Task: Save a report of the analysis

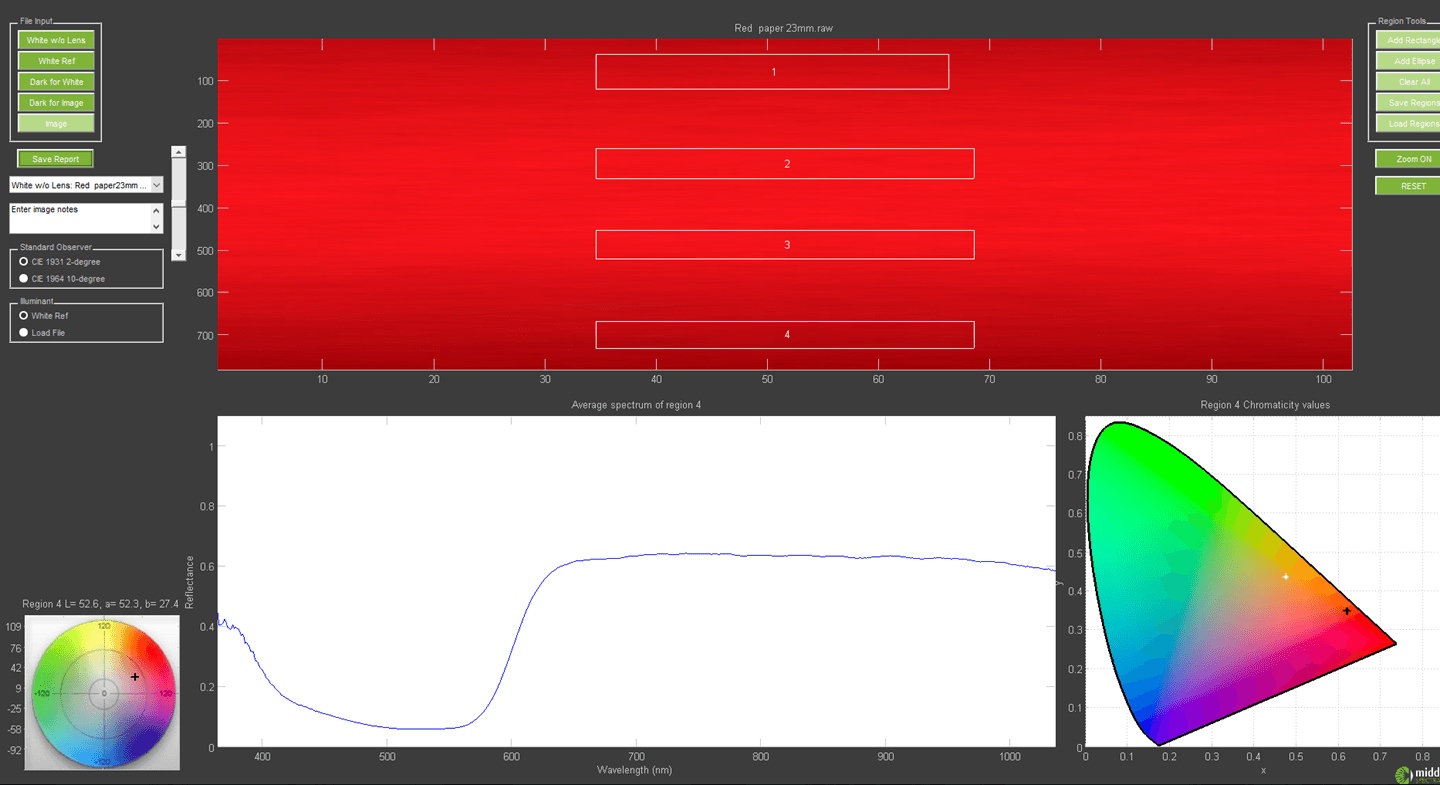Action: click(x=55, y=158)
